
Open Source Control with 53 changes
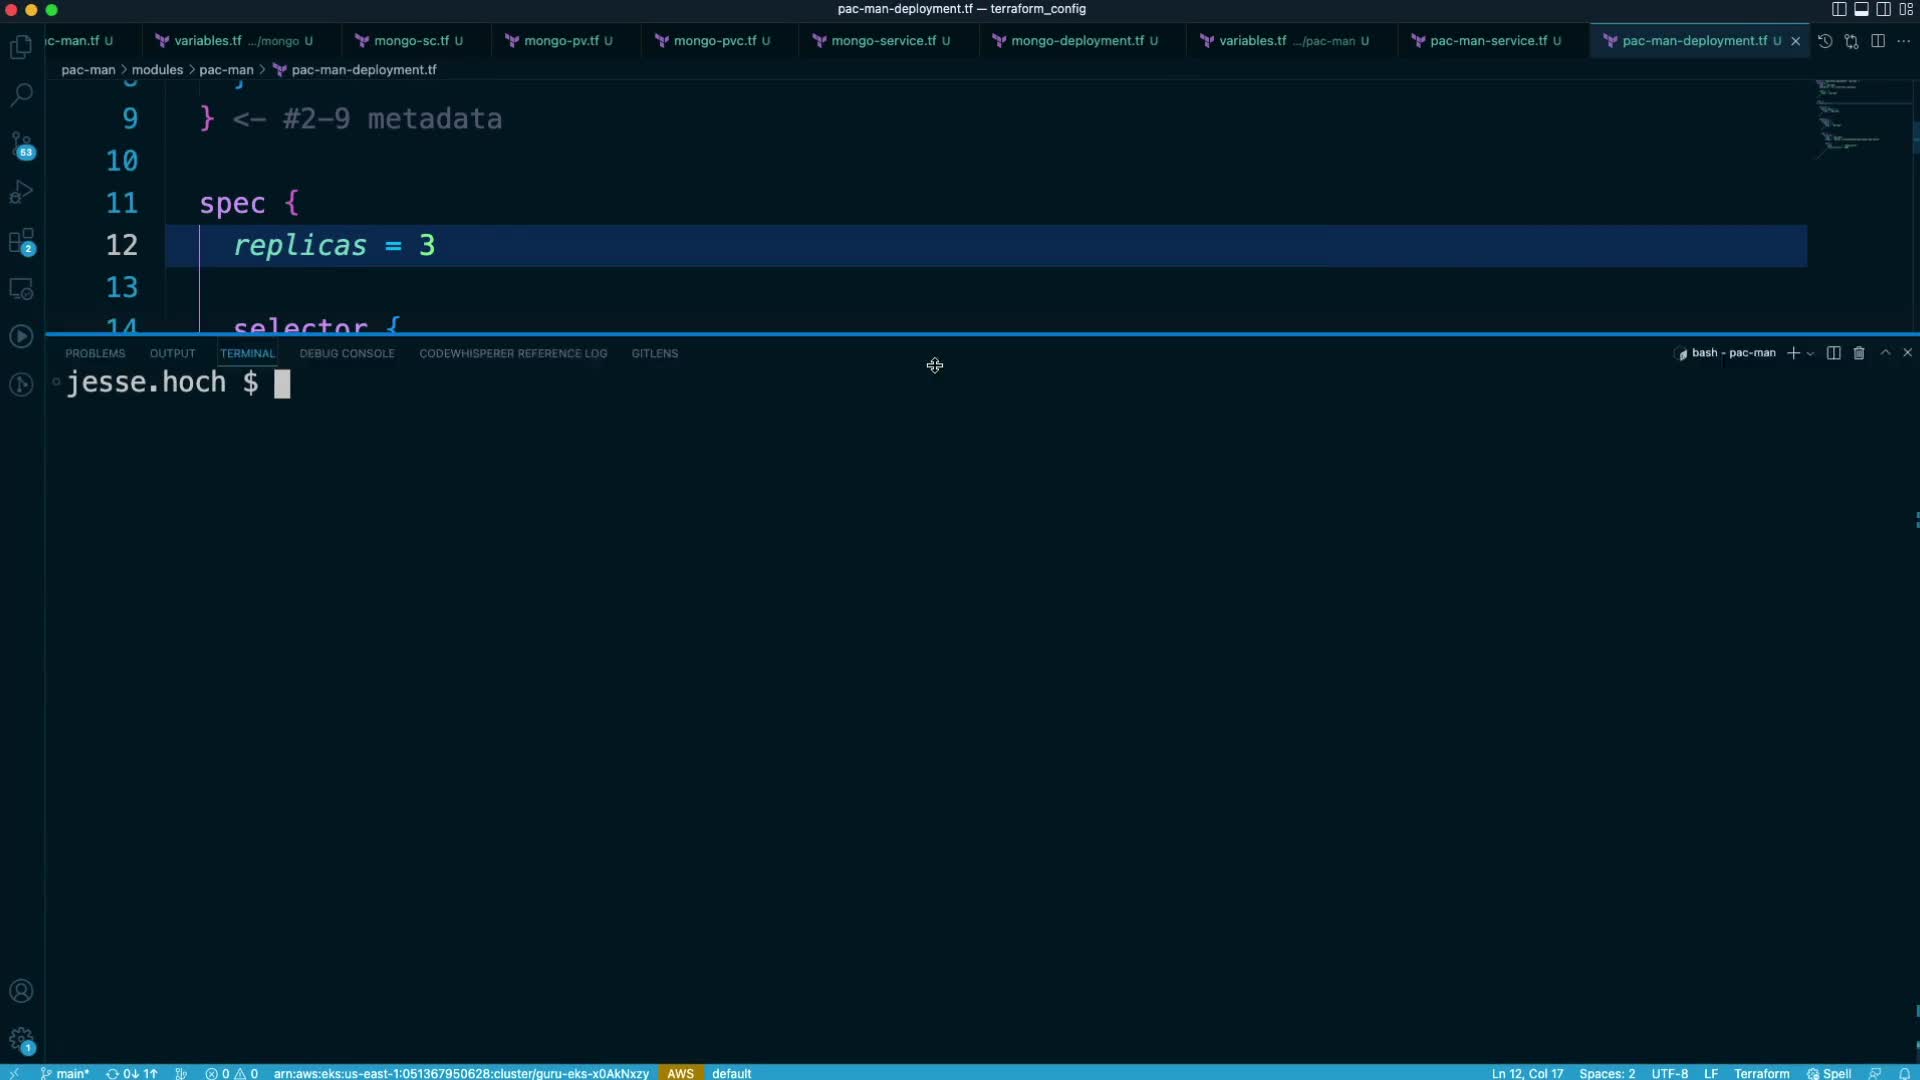click(x=21, y=144)
